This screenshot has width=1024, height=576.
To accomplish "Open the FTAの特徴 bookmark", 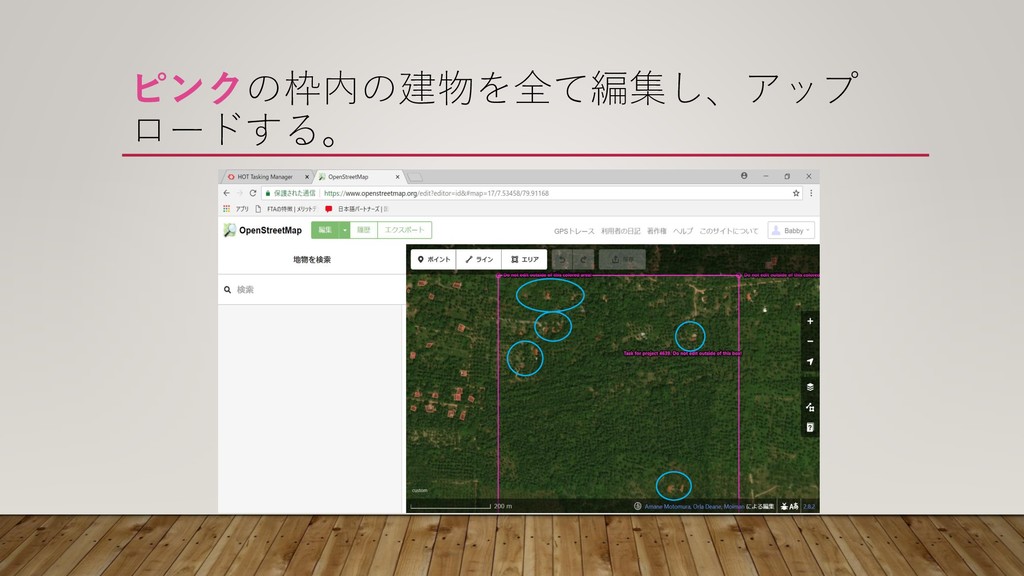I will 285,209.
